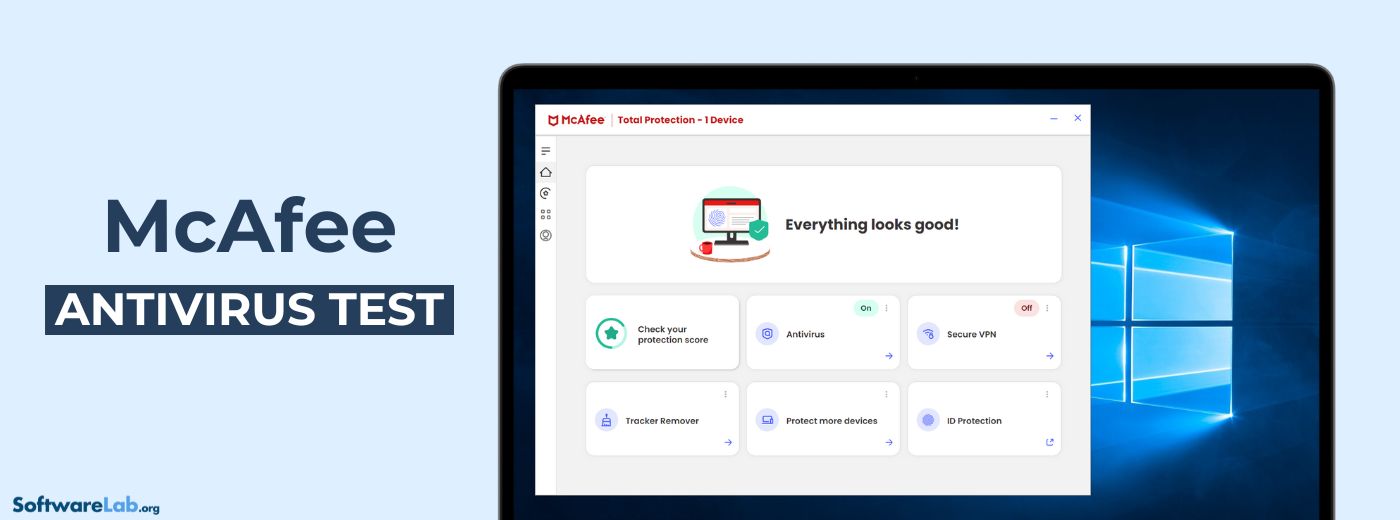Go to the Home icon in sidebar
Viewport: 1400px width, 520px height.
coord(545,172)
